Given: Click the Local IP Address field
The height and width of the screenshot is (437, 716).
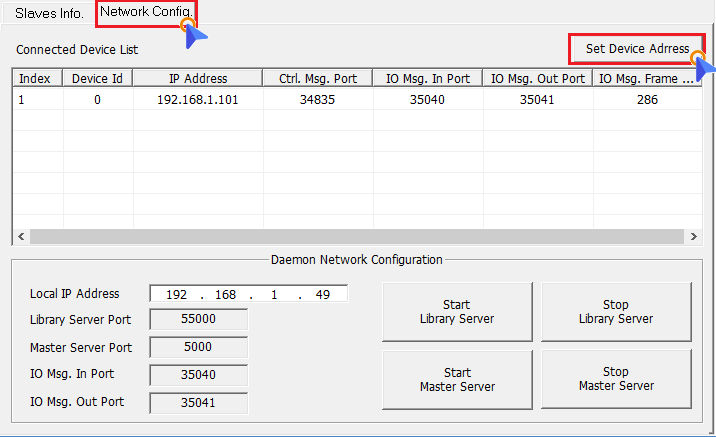Looking at the screenshot, I should click(248, 294).
